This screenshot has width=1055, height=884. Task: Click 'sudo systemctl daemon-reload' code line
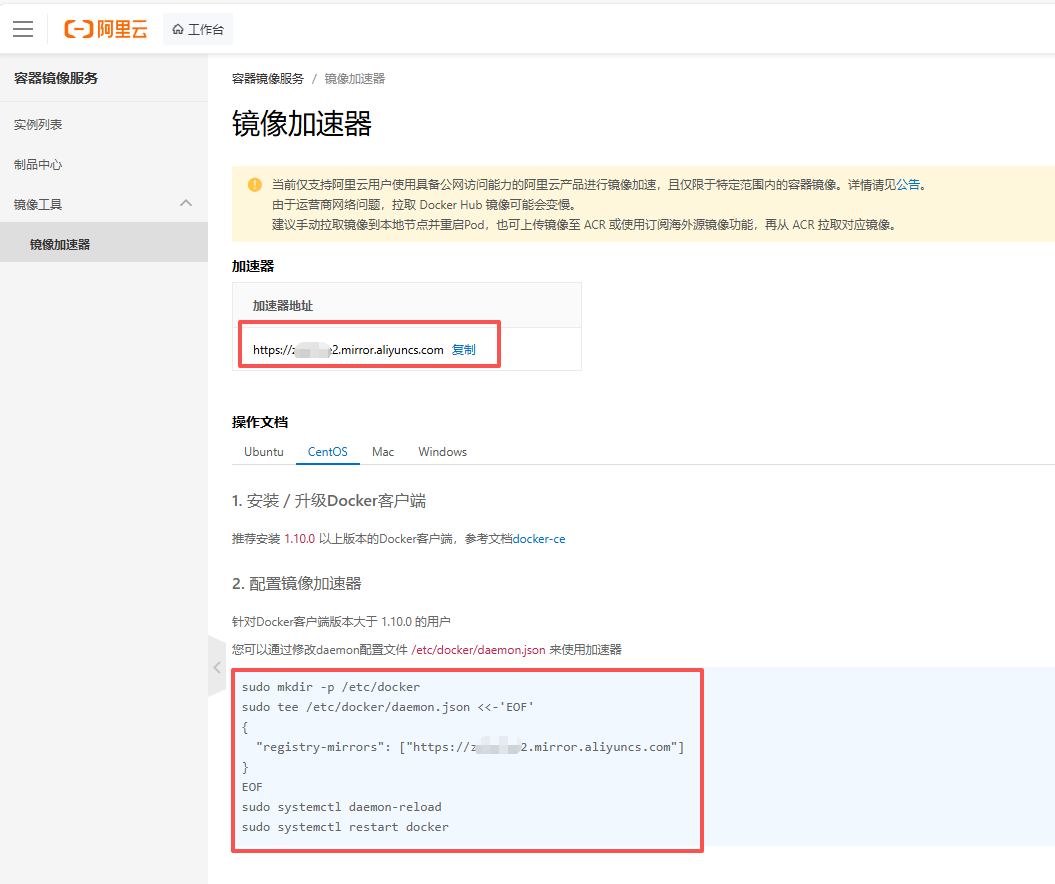click(342, 807)
